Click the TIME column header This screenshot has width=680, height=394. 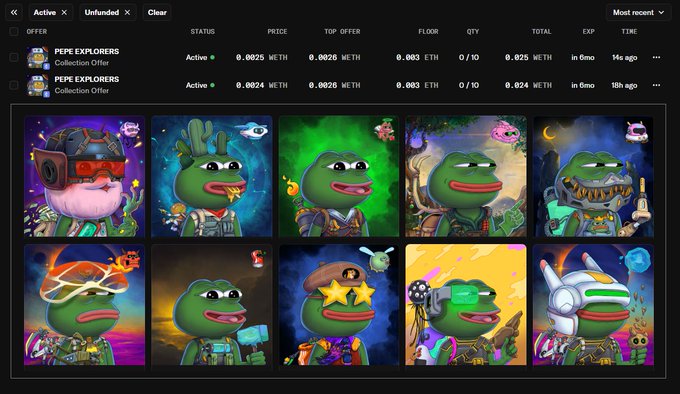coord(629,32)
